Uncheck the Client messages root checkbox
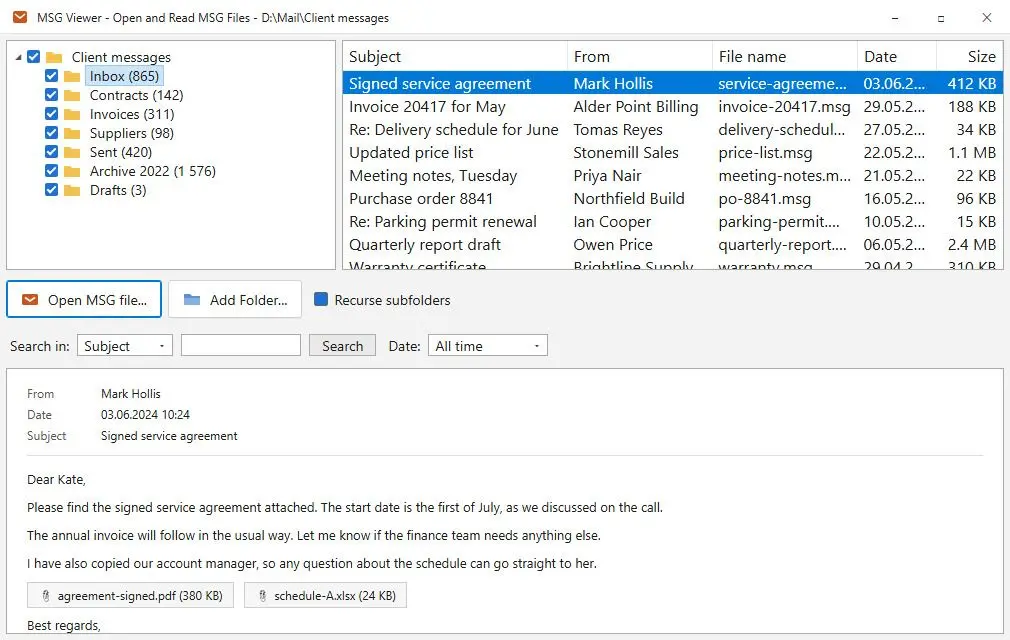1010x640 pixels. 33,57
